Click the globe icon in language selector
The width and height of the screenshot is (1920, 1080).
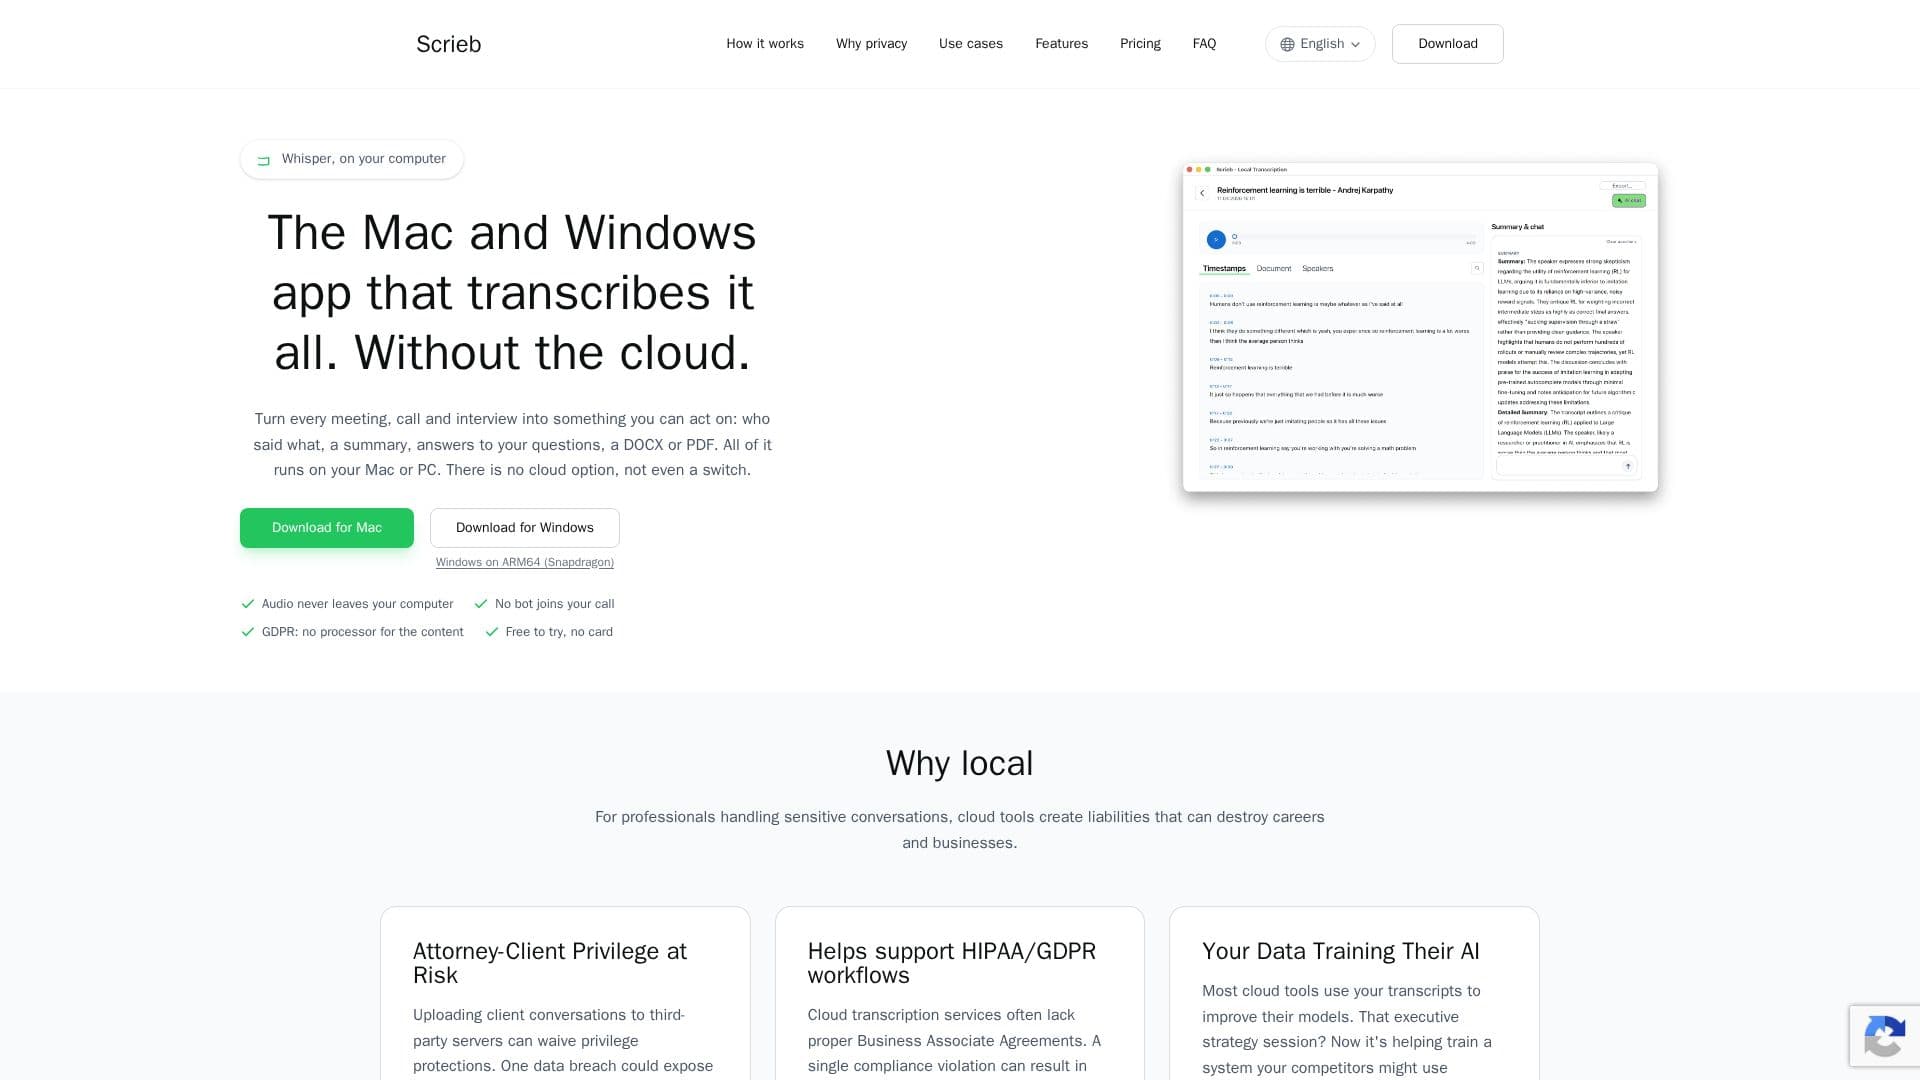tap(1287, 44)
